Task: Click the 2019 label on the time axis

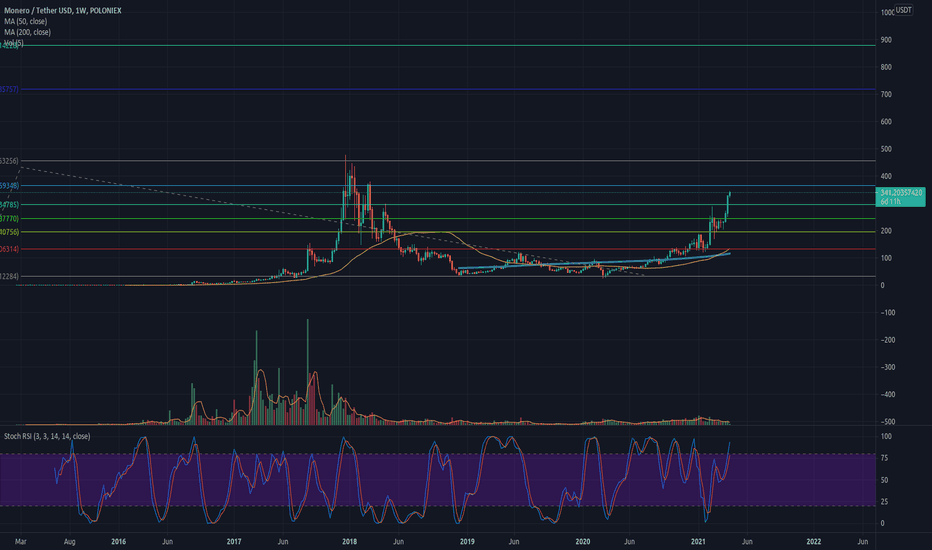Action: click(467, 542)
